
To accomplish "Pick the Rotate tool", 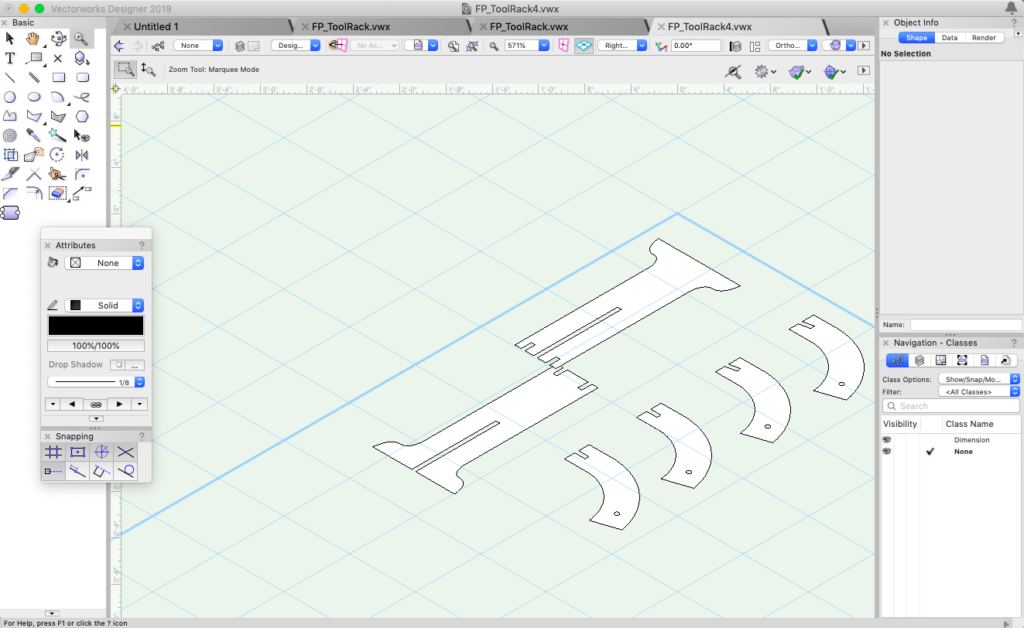I will tap(58, 155).
